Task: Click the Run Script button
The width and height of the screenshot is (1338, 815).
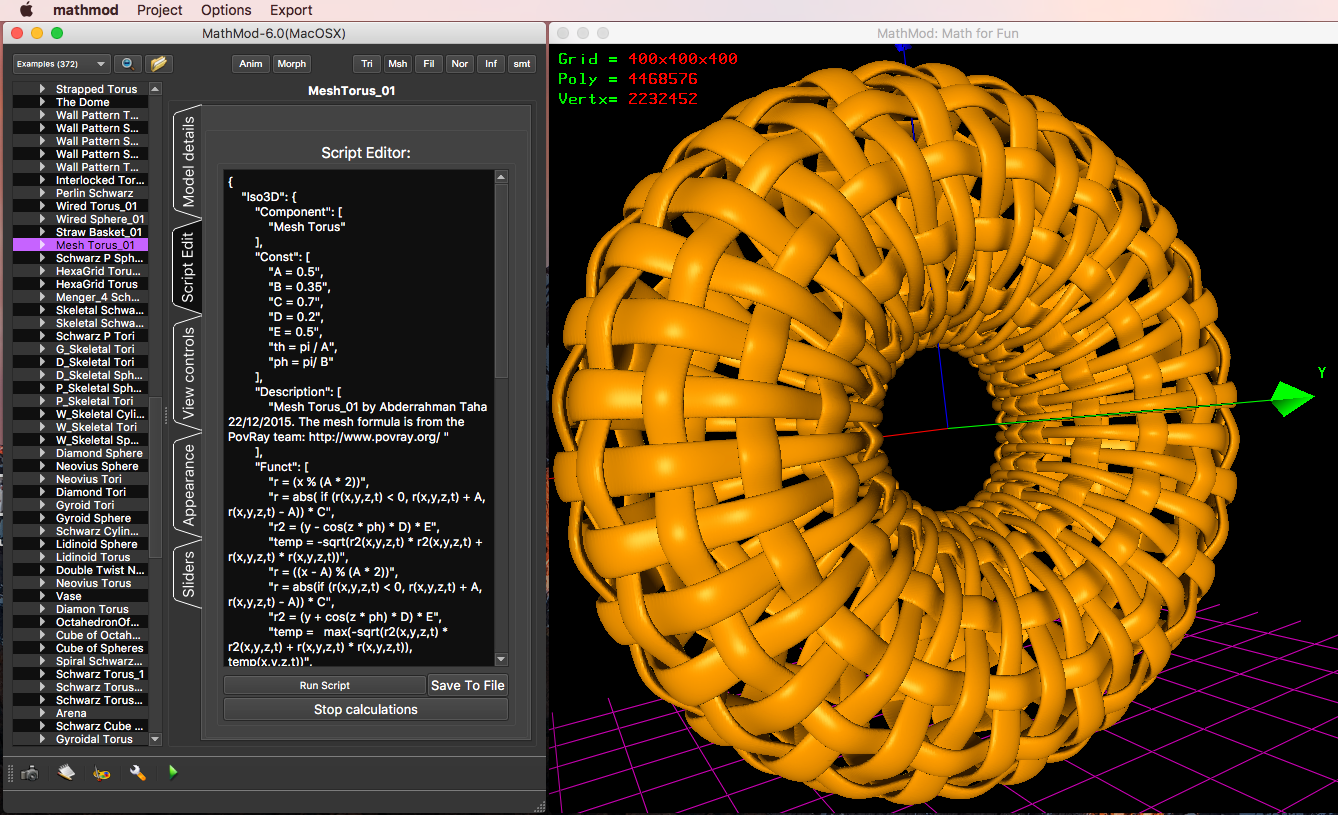Action: (324, 684)
